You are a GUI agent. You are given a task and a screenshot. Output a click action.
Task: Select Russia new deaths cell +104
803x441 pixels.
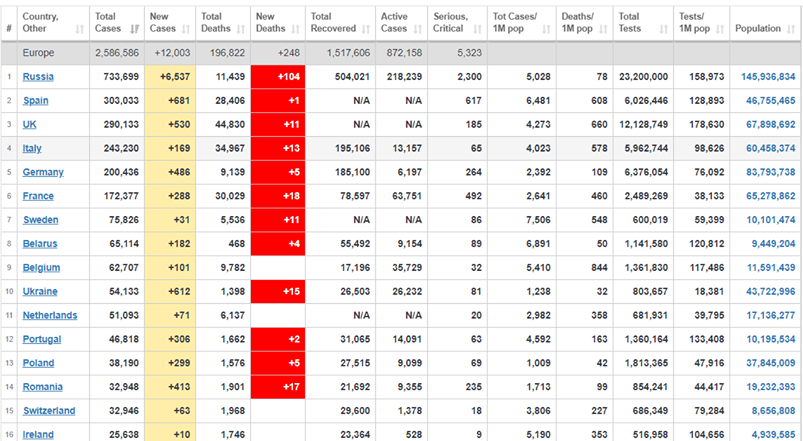278,77
